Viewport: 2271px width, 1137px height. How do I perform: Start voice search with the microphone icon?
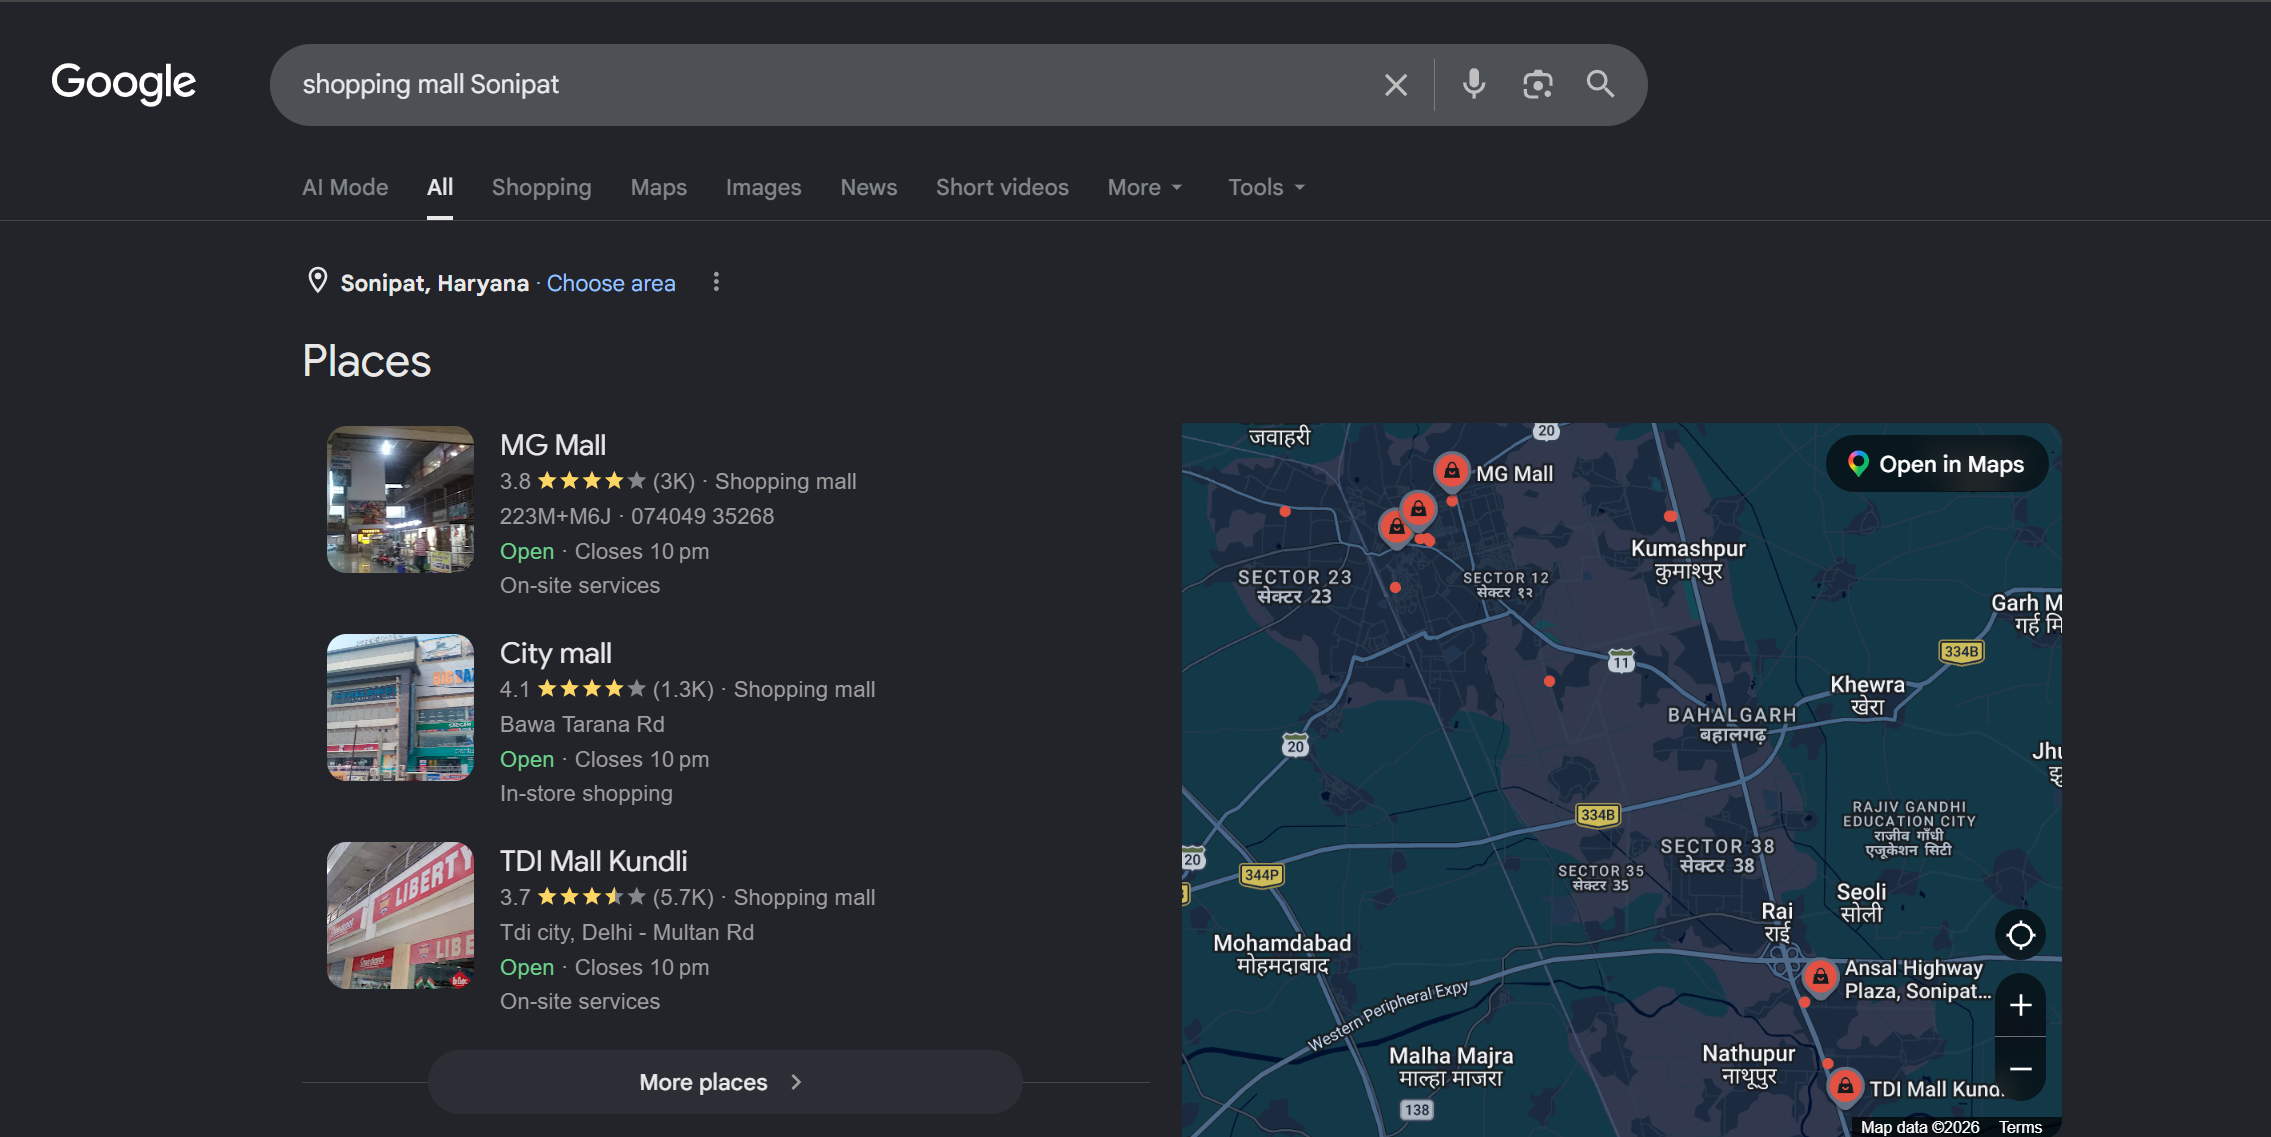[x=1473, y=84]
